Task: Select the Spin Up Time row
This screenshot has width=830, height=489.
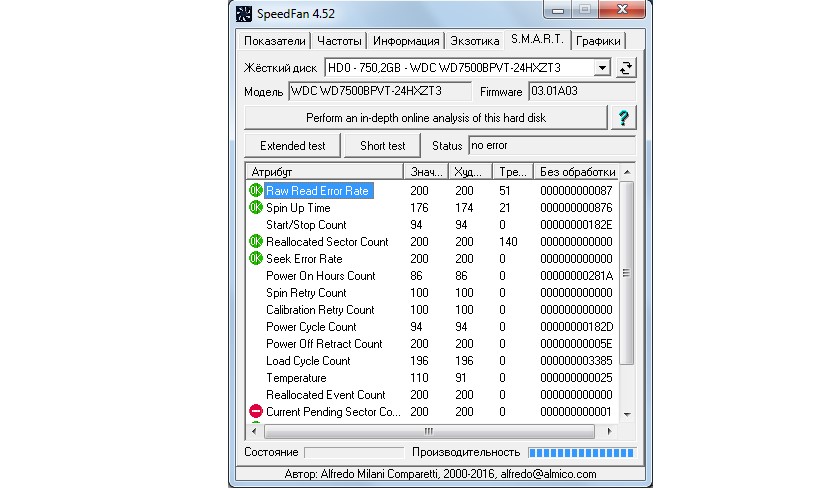Action: pyautogui.click(x=432, y=207)
